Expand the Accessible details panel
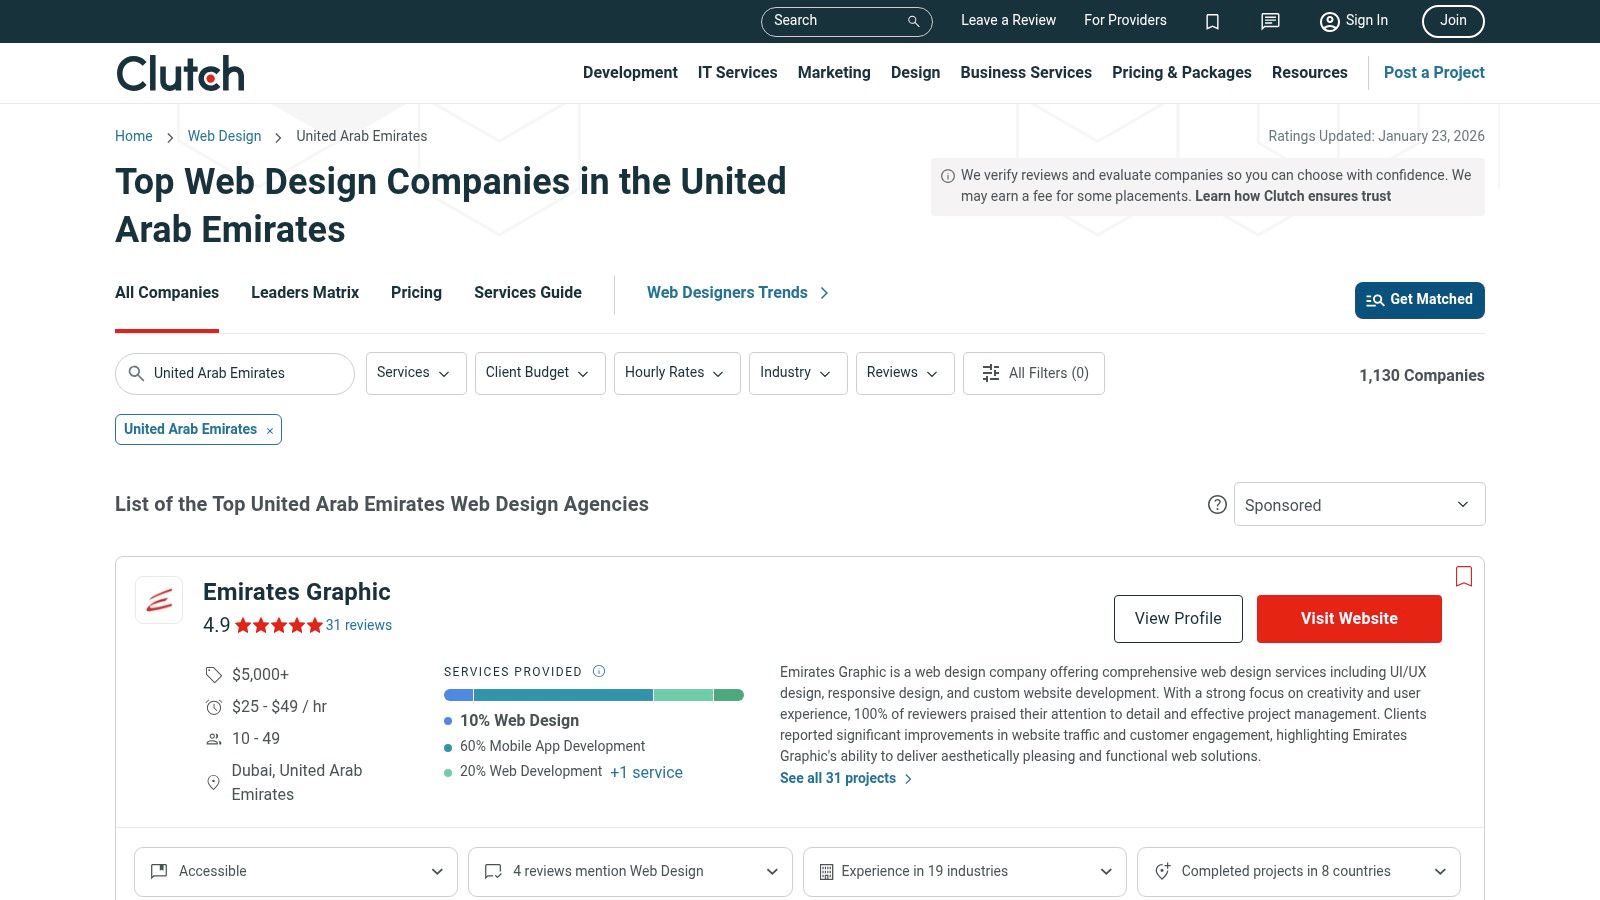The image size is (1600, 900). 295,871
